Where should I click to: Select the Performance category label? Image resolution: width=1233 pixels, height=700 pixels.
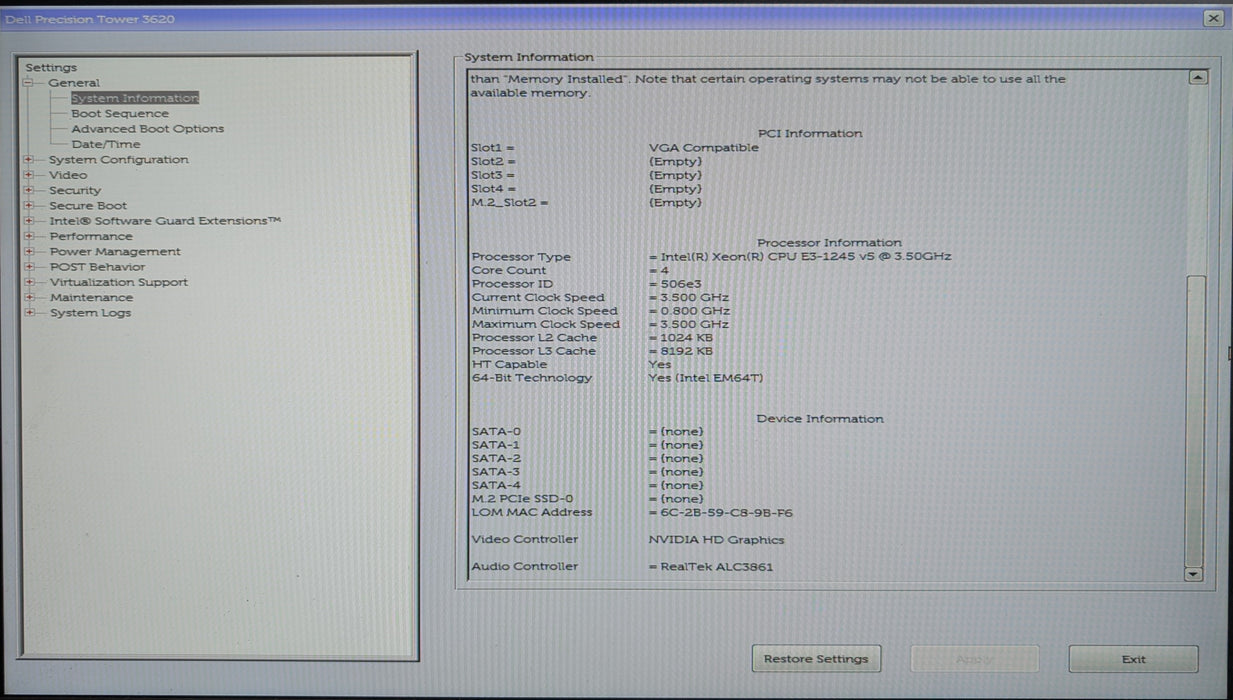[x=91, y=236]
